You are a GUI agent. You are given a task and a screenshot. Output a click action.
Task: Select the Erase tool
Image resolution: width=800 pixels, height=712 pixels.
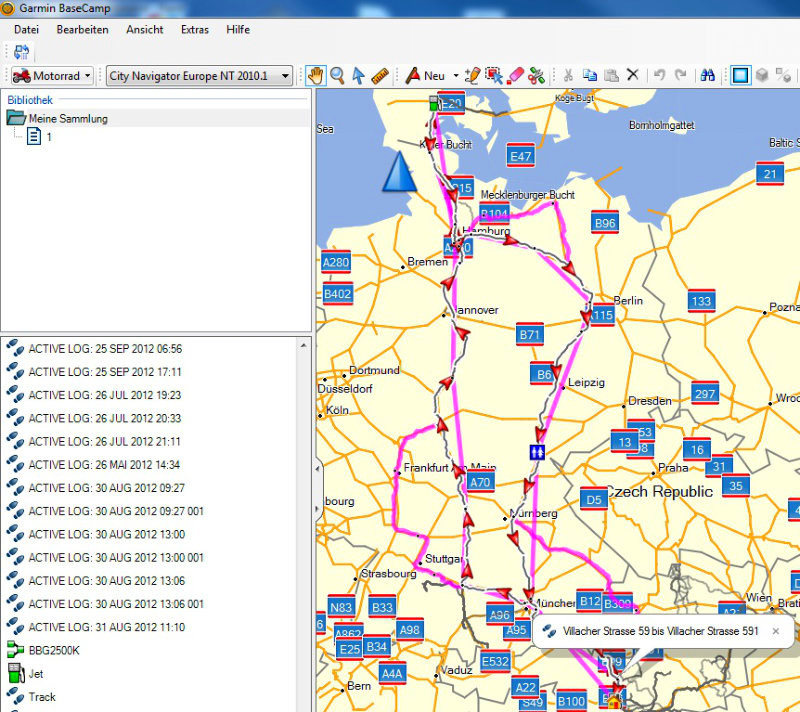(x=515, y=76)
